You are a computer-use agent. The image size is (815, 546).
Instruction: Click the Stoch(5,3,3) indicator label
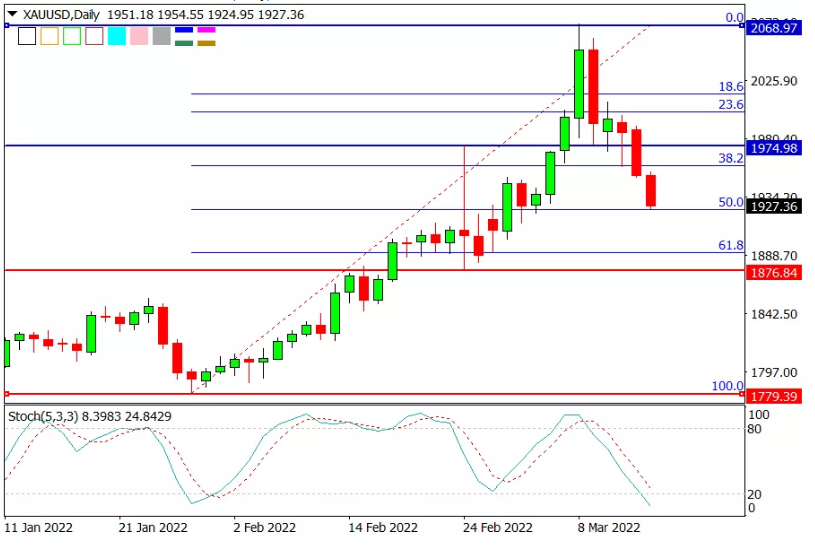[x=43, y=417]
